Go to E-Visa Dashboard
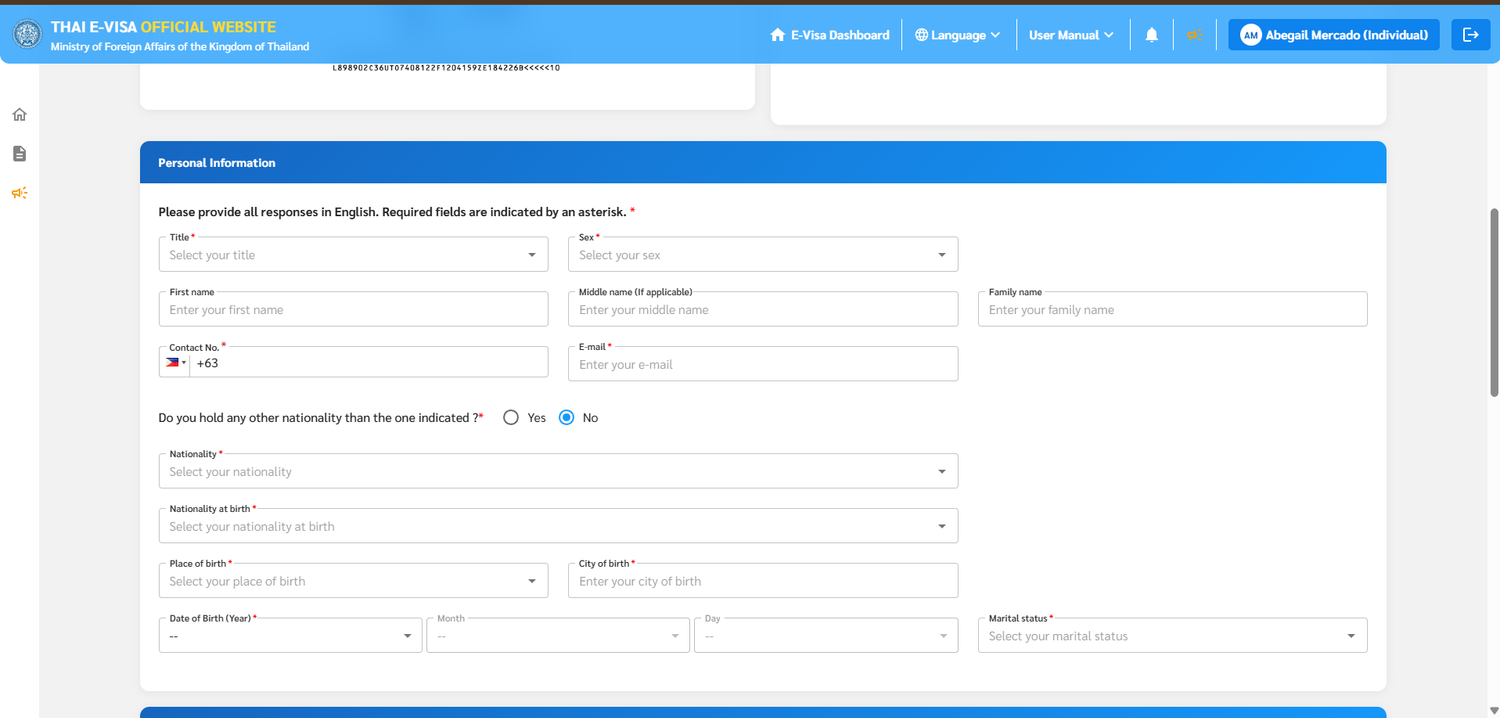The image size is (1500, 718). pyautogui.click(x=829, y=35)
